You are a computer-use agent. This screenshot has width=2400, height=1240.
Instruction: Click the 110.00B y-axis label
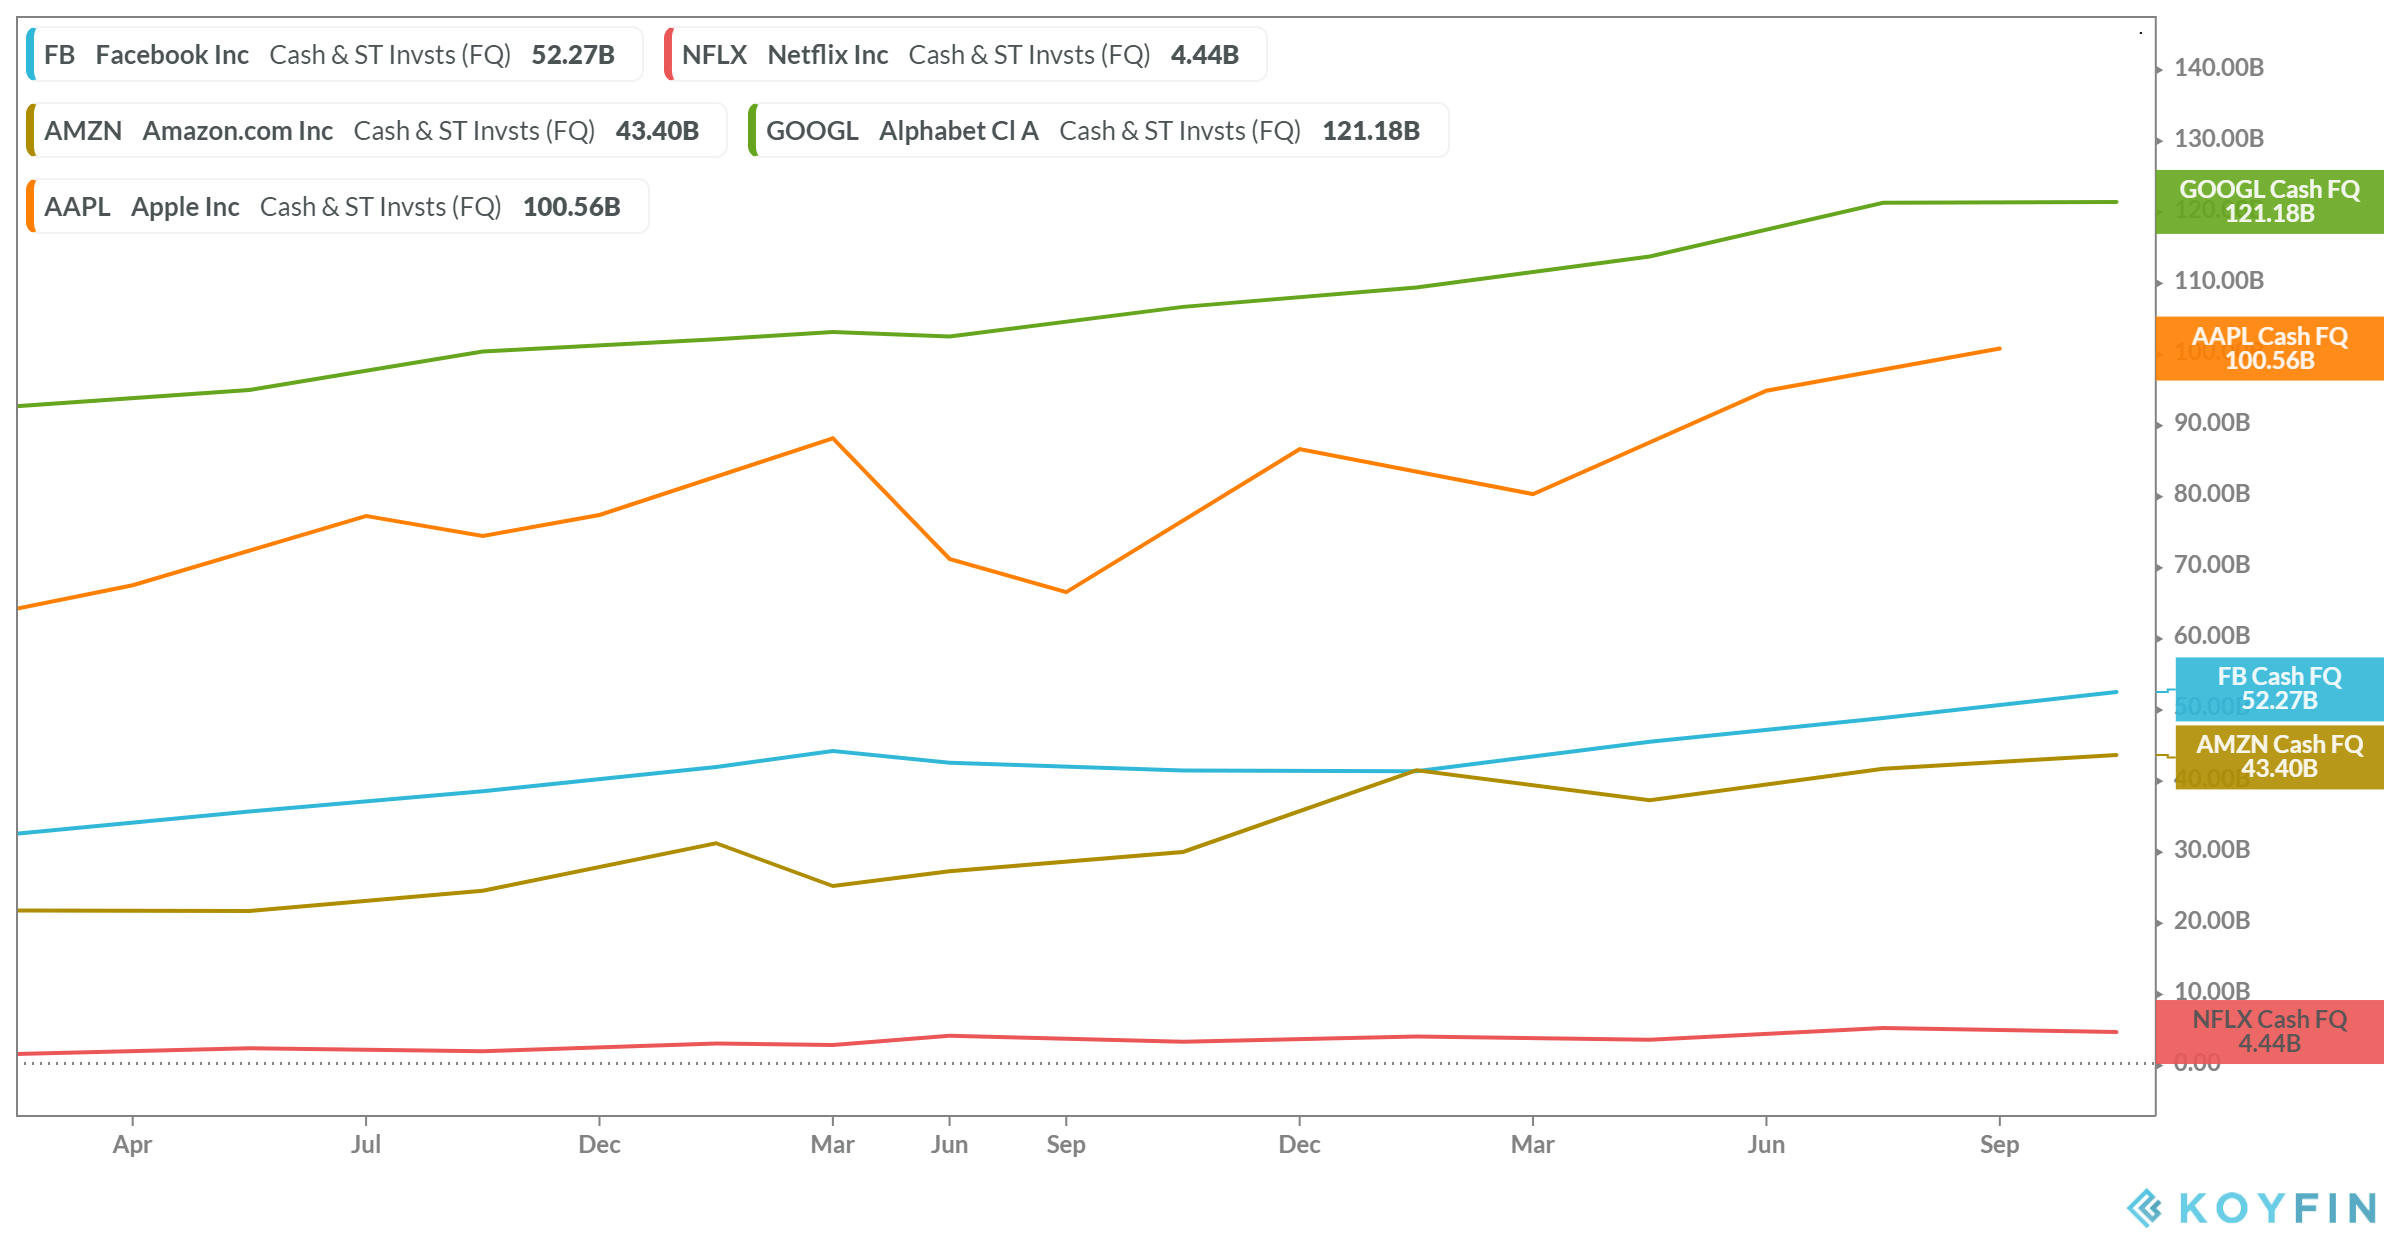2218,280
